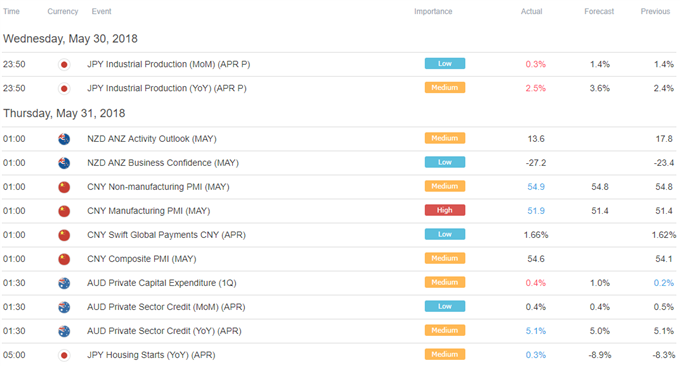Click China flag next to Manufacturing PMI
The height and width of the screenshot is (366, 680).
[x=64, y=211]
